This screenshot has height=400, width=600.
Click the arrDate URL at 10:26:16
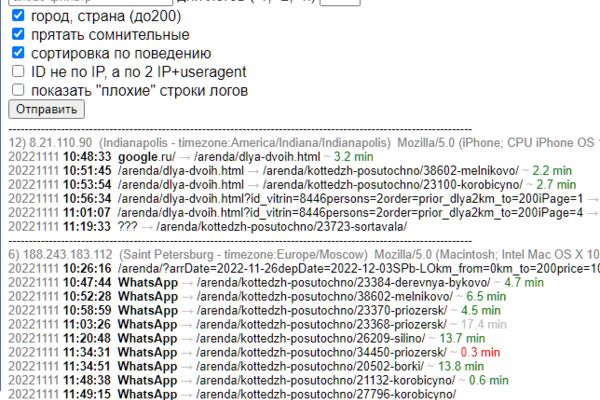[x=359, y=269]
